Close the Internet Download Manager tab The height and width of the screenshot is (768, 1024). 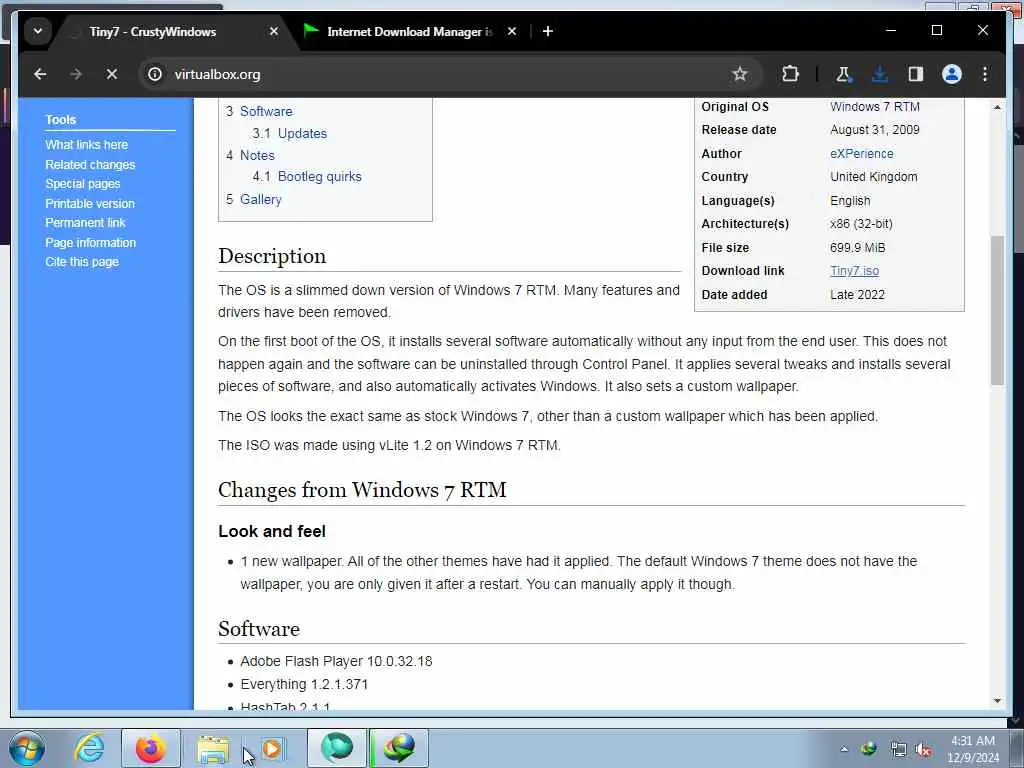(x=512, y=31)
